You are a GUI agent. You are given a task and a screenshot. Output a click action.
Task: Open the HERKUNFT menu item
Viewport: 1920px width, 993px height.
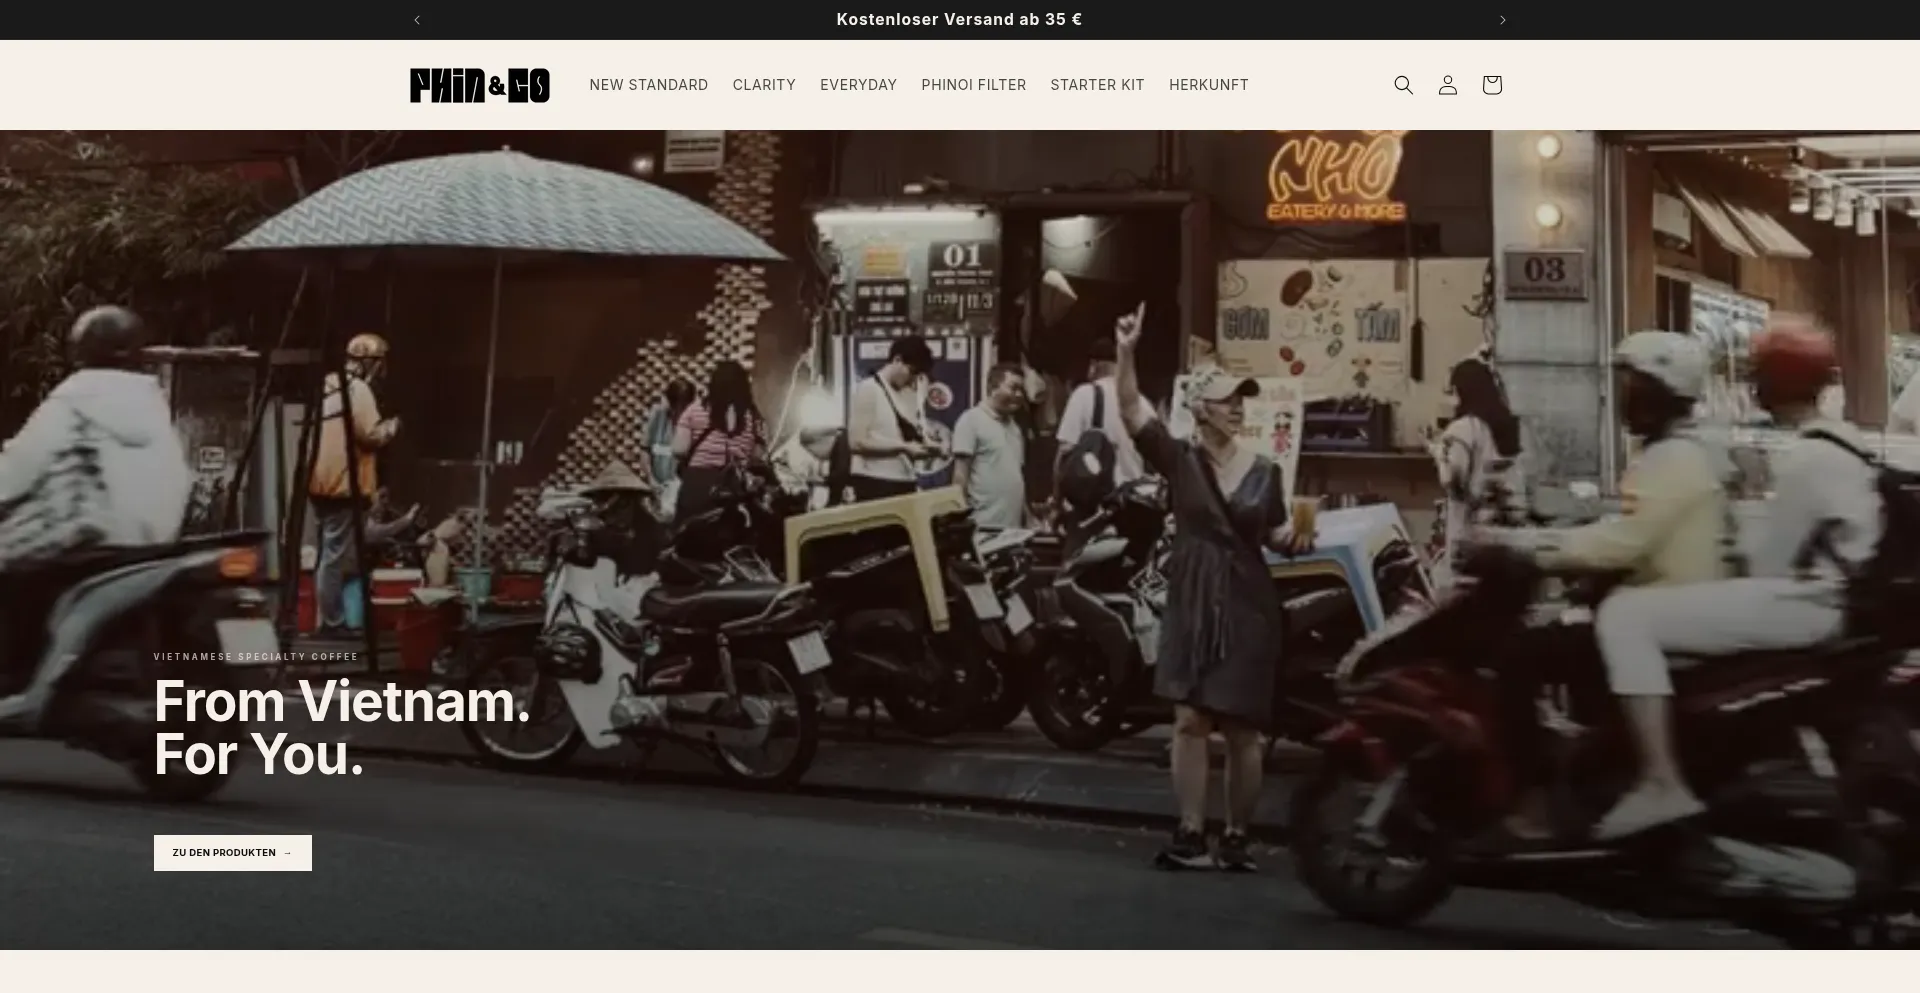tap(1208, 85)
